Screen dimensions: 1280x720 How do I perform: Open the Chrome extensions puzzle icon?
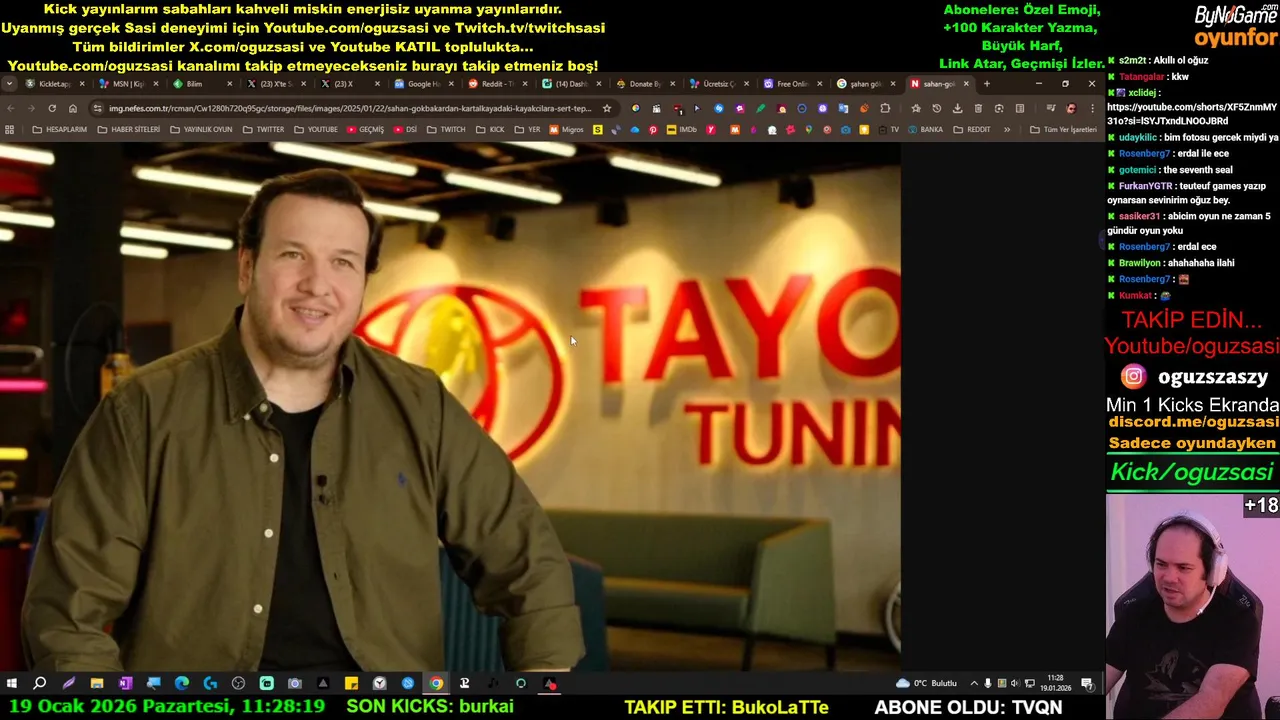(x=885, y=108)
